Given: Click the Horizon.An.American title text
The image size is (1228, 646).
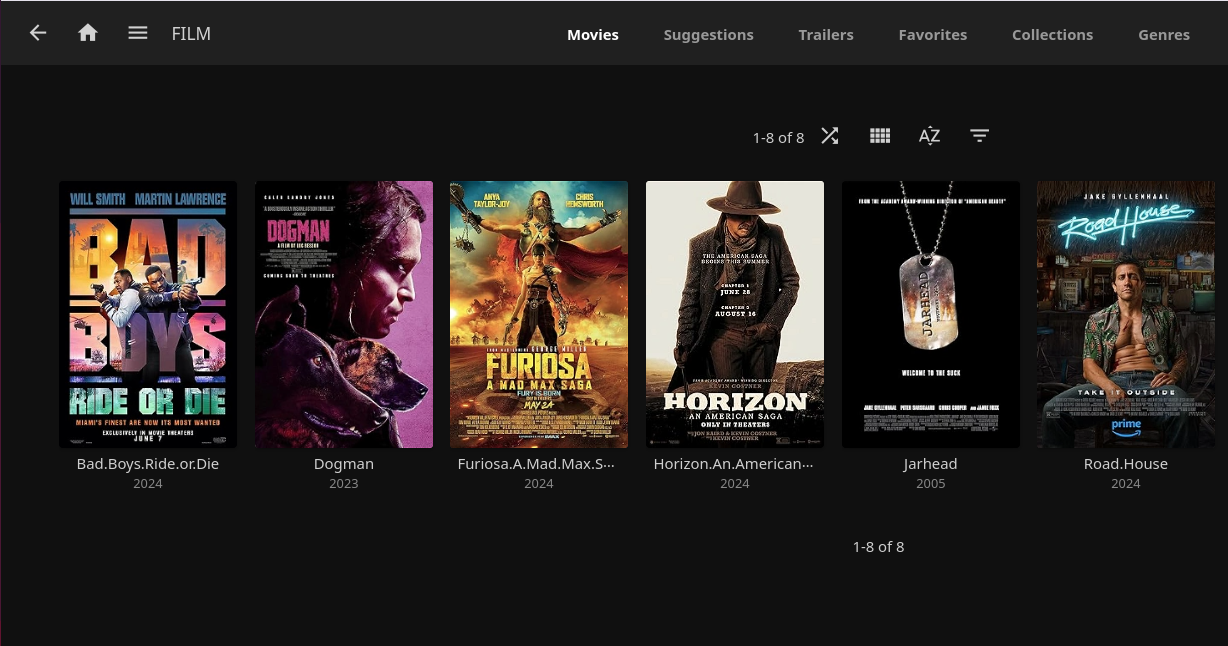Looking at the screenshot, I should pyautogui.click(x=733, y=464).
